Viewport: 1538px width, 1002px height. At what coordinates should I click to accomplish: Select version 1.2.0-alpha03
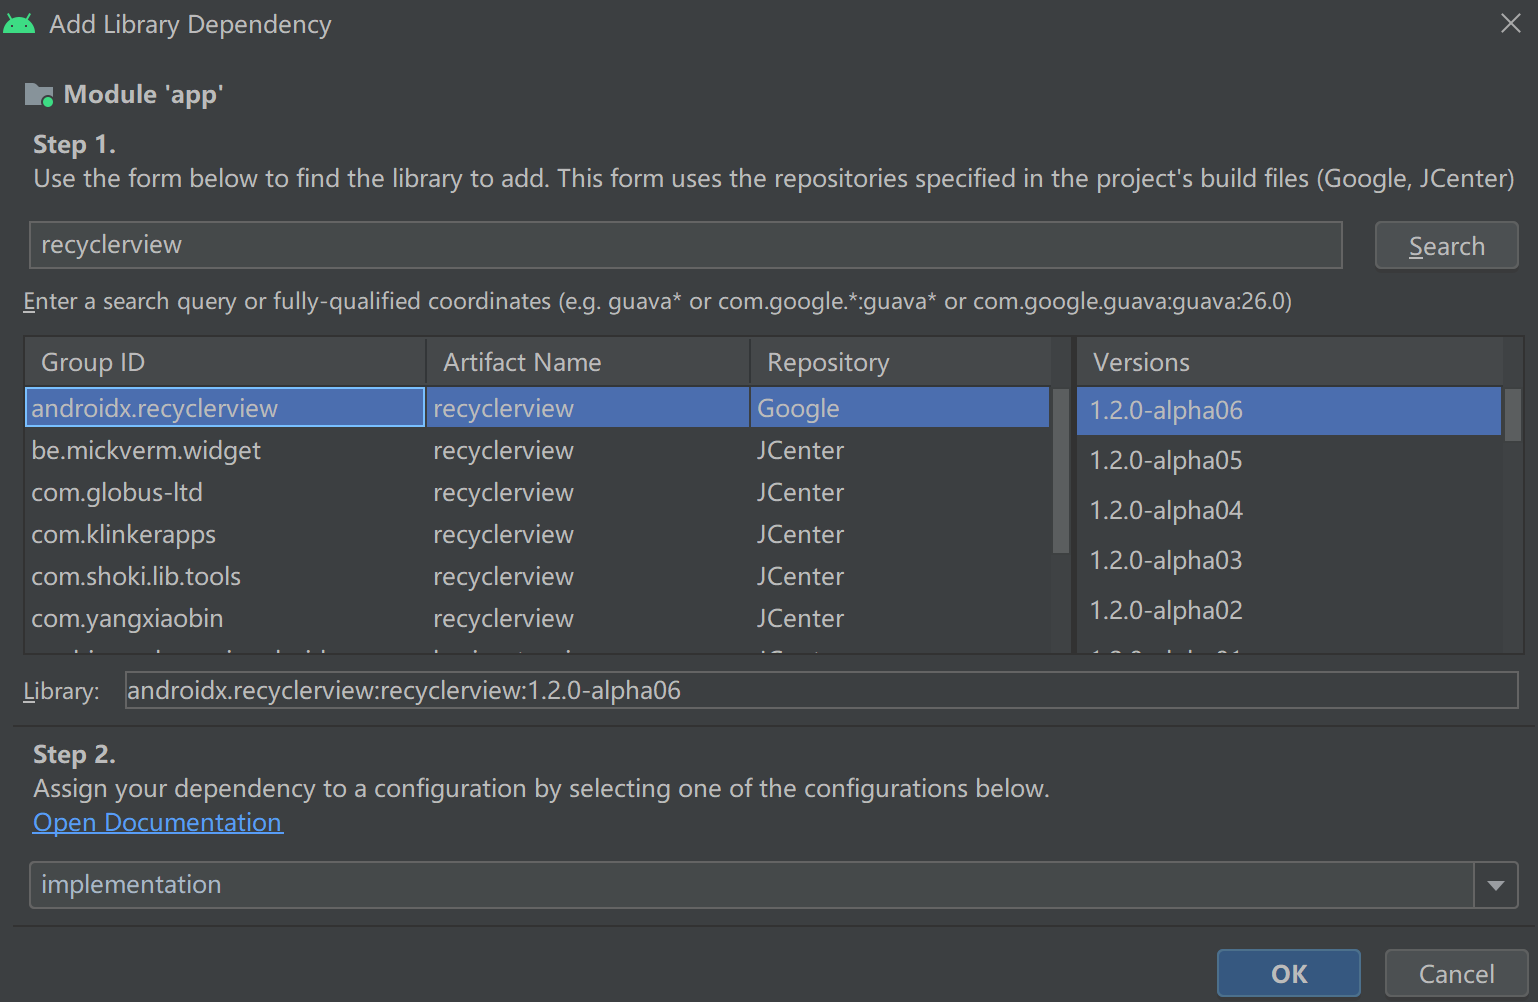click(1166, 560)
